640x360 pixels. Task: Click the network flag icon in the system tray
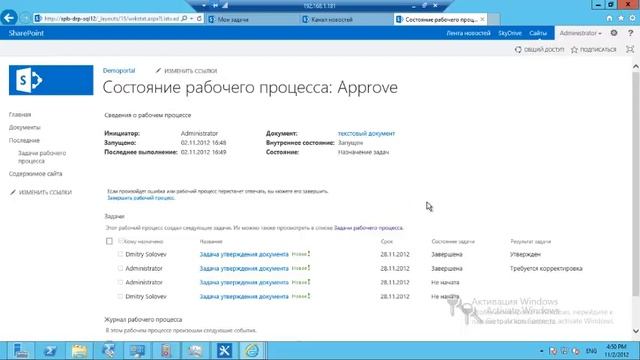[x=553, y=351]
